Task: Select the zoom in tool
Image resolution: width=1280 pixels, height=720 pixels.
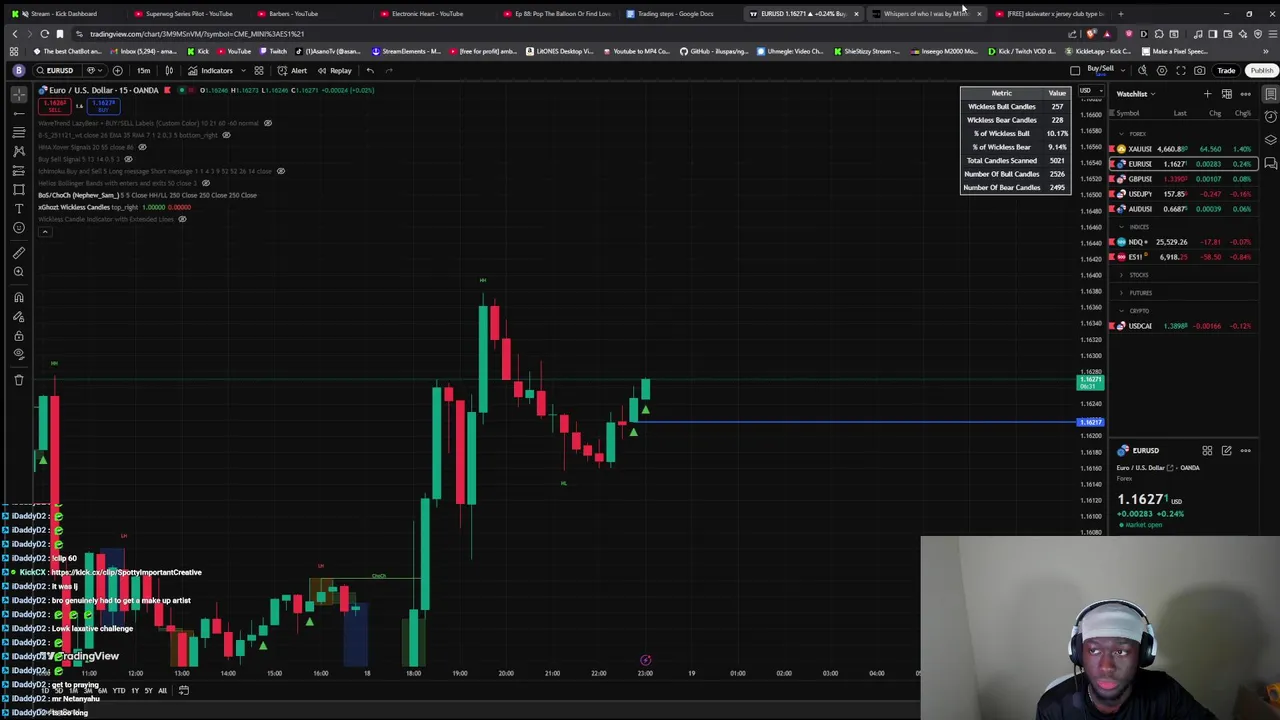Action: [x=18, y=272]
